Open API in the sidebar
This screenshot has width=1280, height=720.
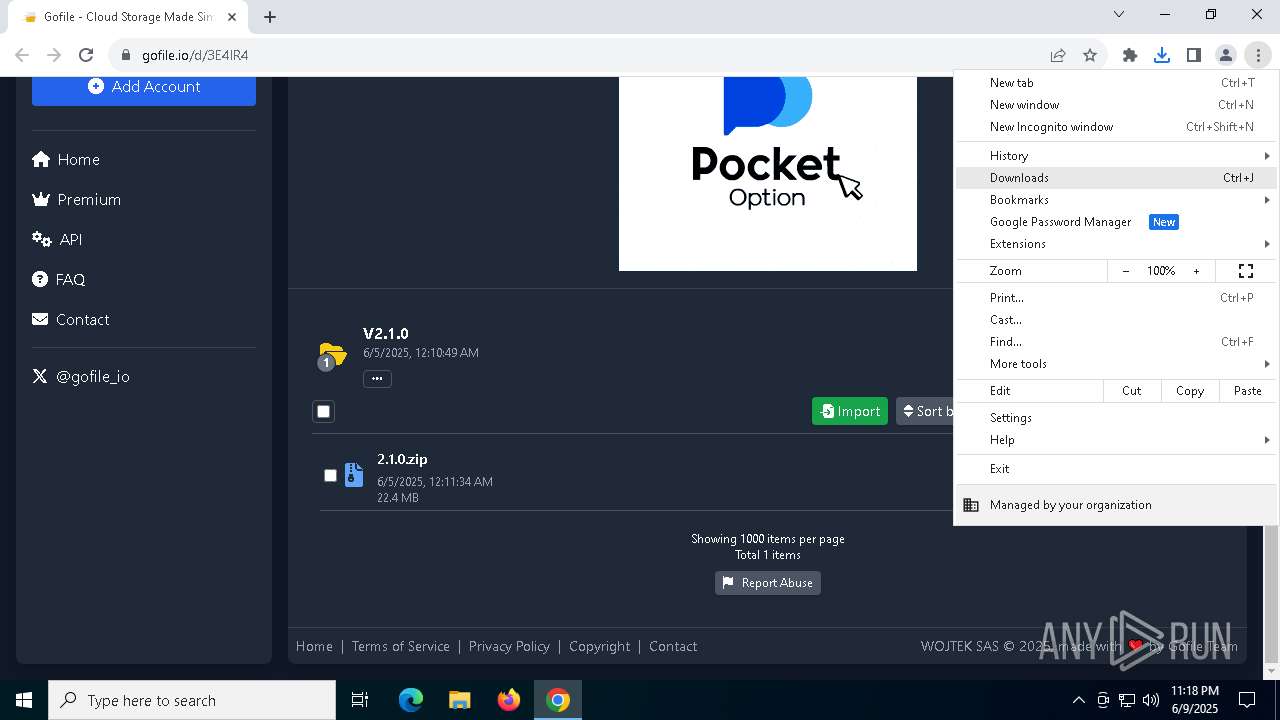pyautogui.click(x=57, y=240)
